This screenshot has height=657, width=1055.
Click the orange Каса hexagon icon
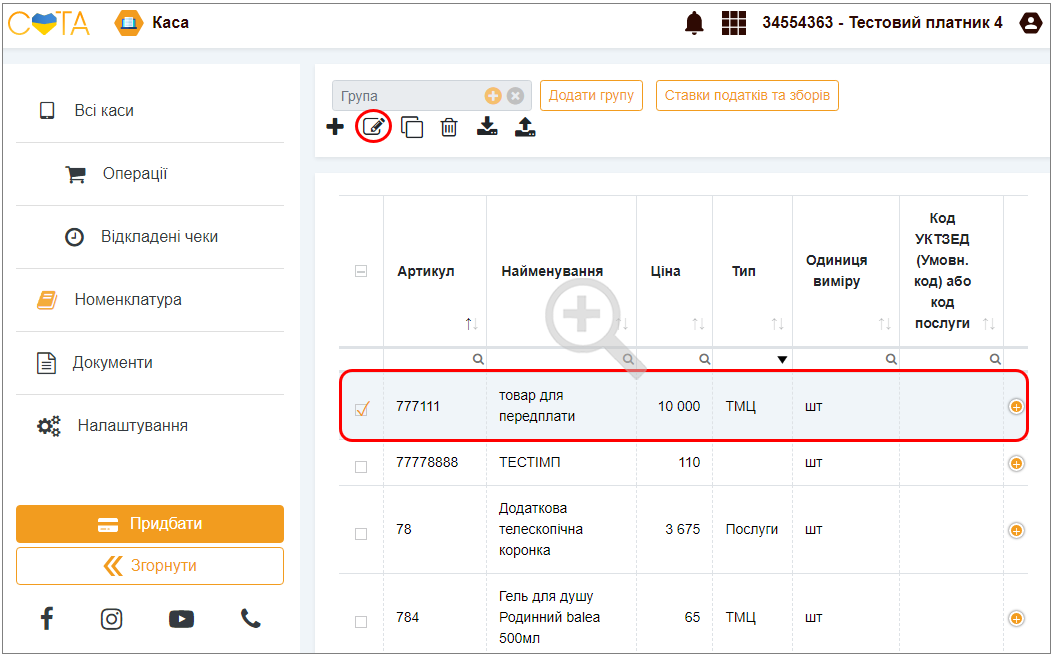(x=129, y=23)
